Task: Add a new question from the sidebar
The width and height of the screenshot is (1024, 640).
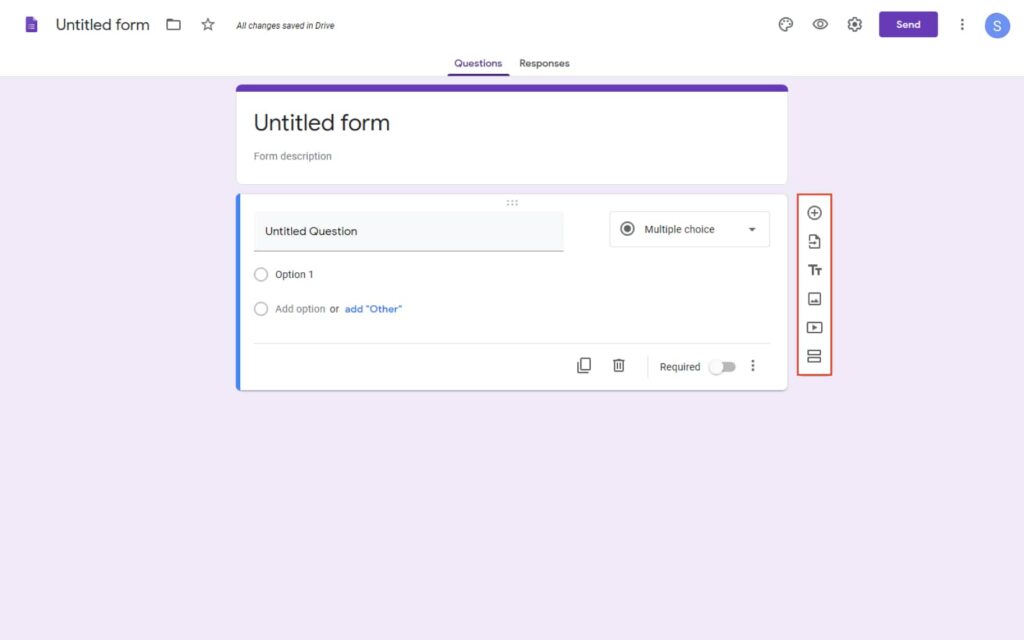Action: click(814, 212)
